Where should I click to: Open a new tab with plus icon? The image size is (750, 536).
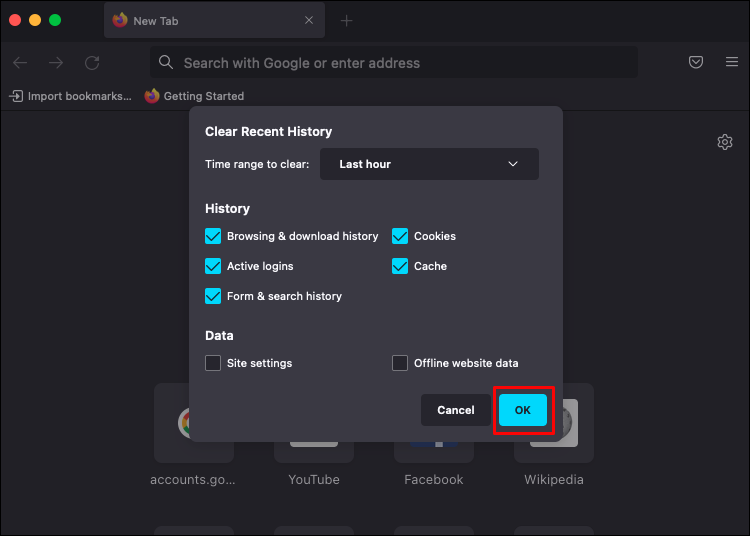(346, 21)
